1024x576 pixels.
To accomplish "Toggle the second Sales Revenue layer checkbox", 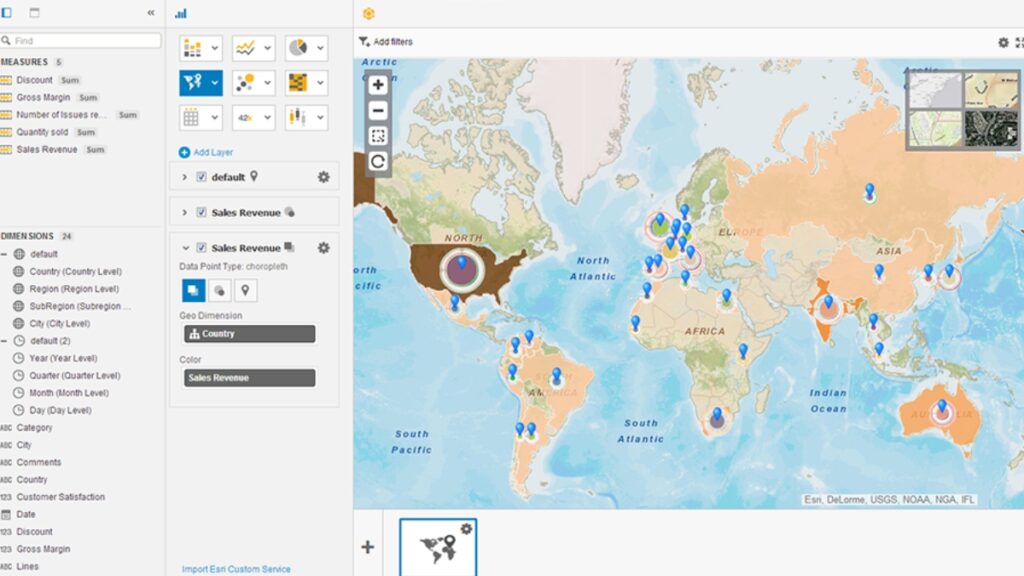I will (x=202, y=212).
